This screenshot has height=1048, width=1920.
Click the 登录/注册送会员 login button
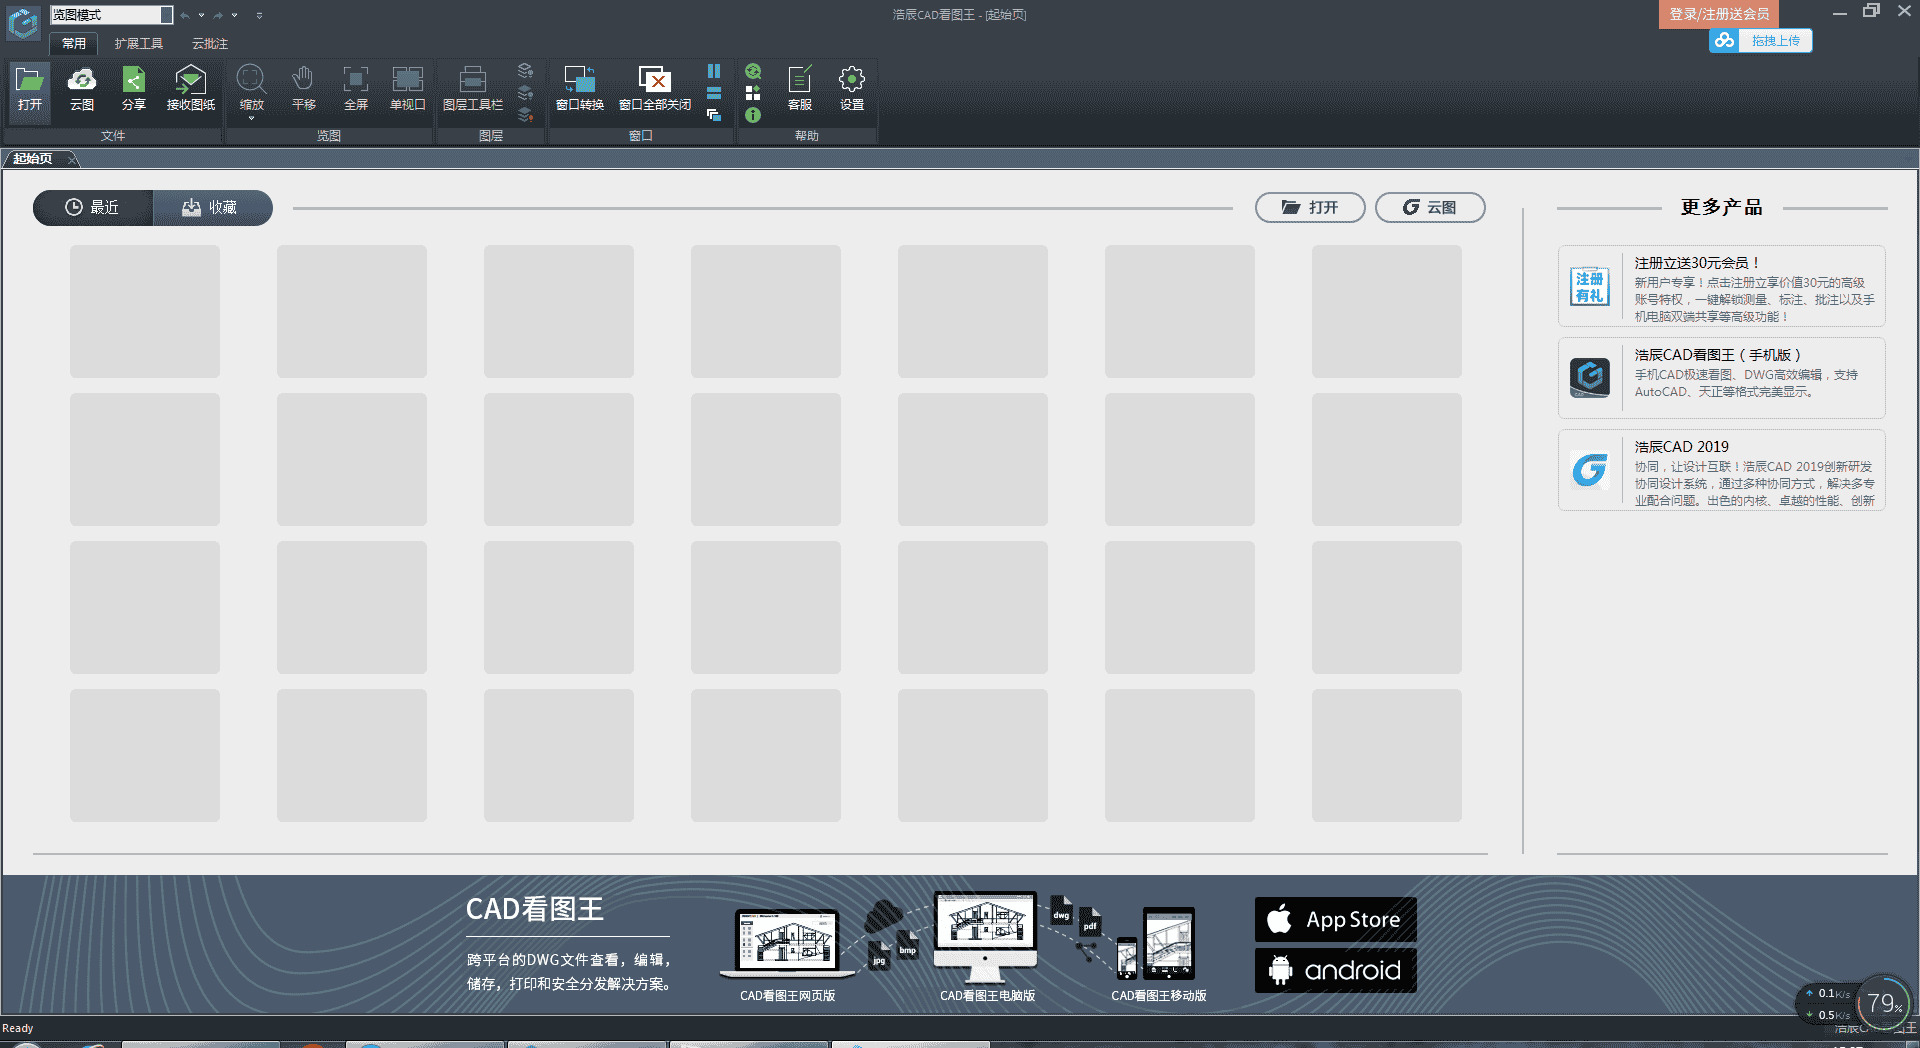tap(1718, 14)
